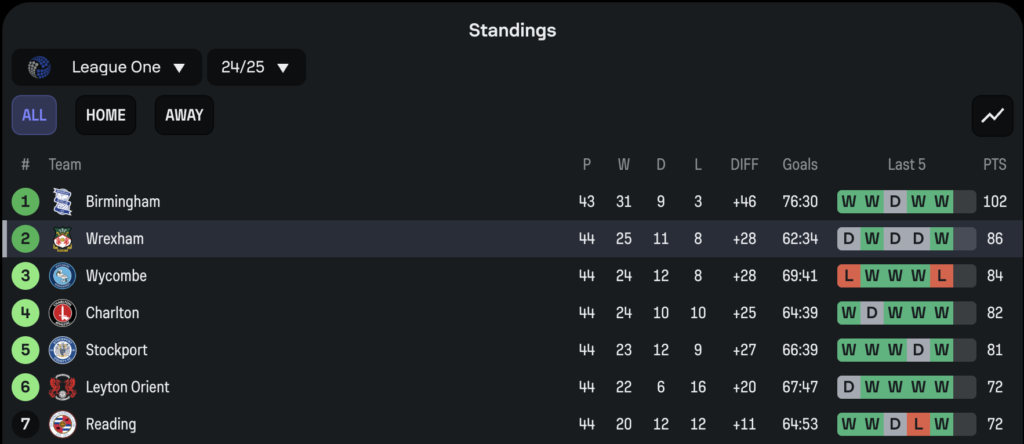Sort the table by PTS column header
This screenshot has width=1024, height=444.
tap(995, 165)
